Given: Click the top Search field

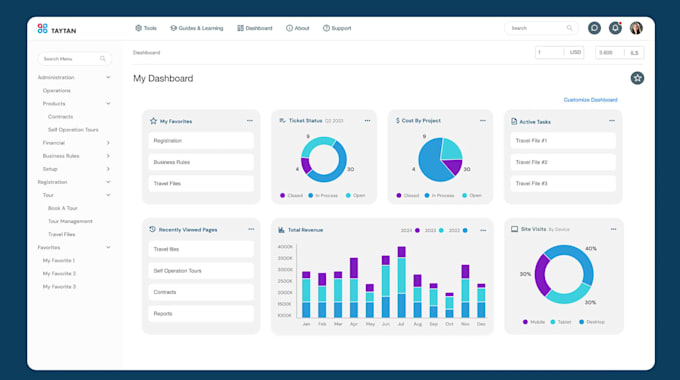Looking at the screenshot, I should coord(541,28).
